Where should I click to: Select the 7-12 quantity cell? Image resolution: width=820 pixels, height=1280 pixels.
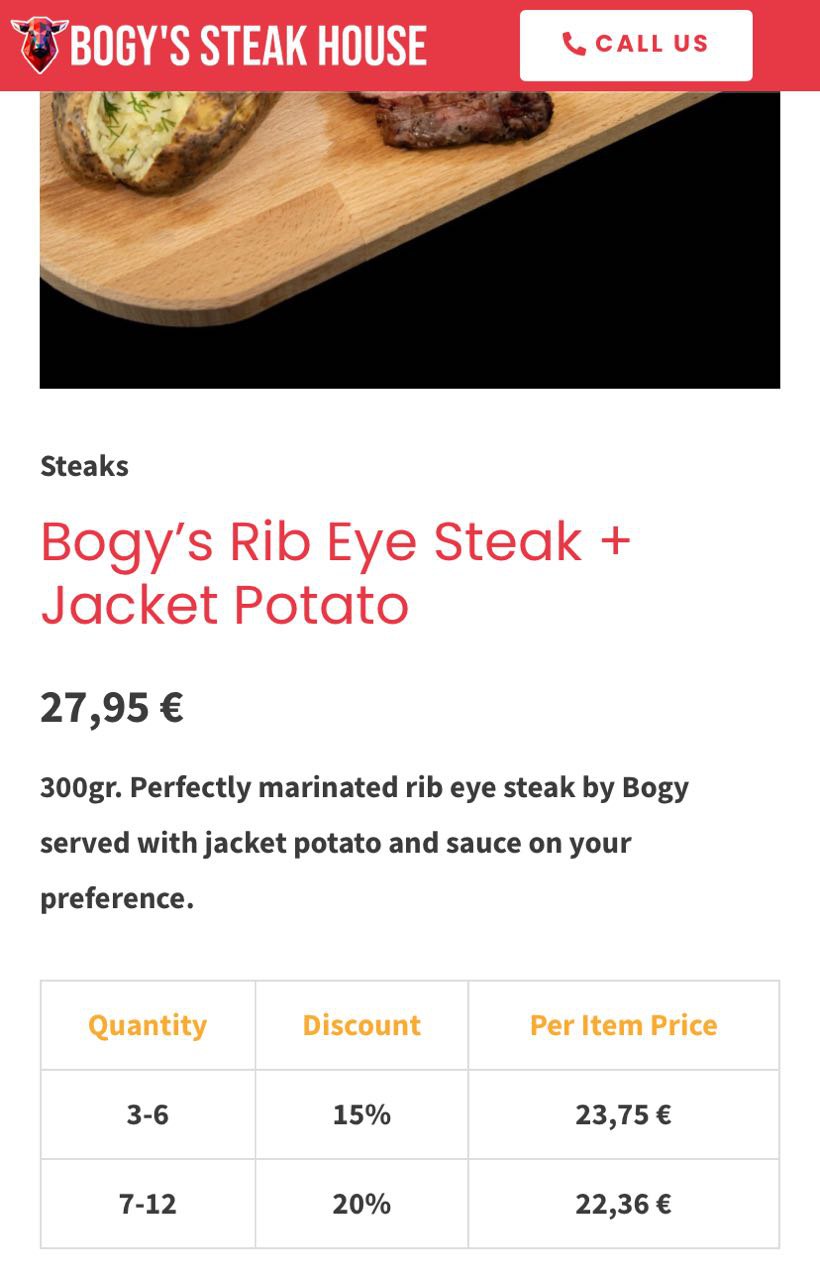(147, 1203)
